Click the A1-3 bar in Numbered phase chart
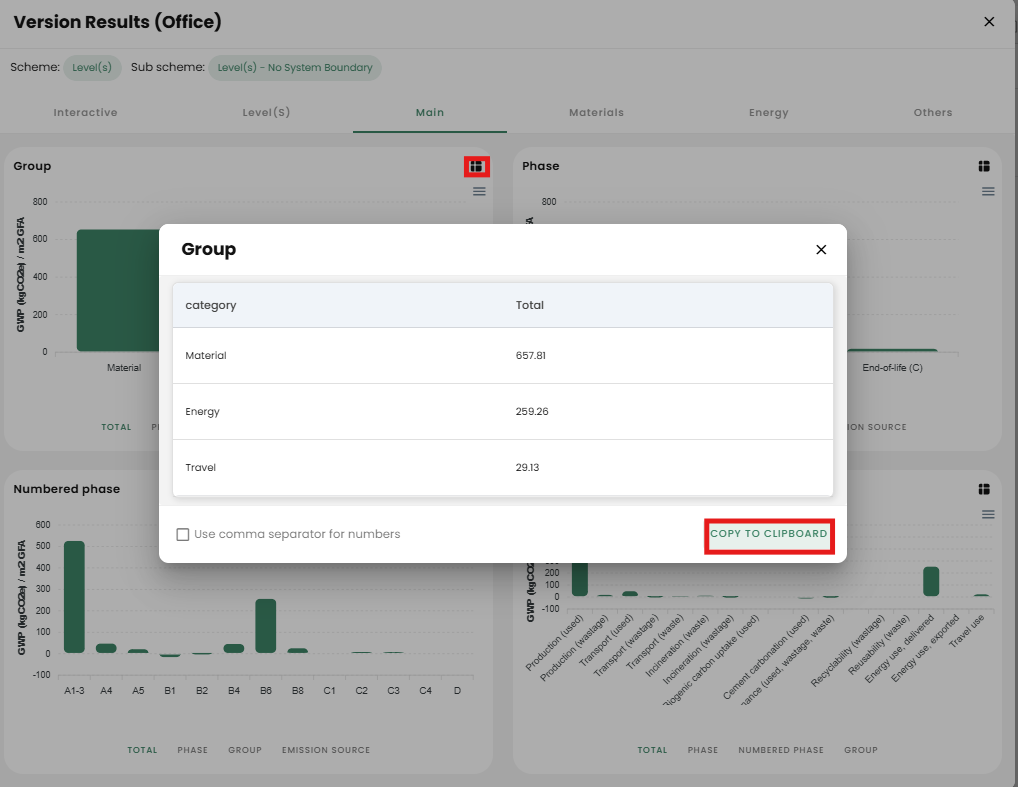 point(74,597)
